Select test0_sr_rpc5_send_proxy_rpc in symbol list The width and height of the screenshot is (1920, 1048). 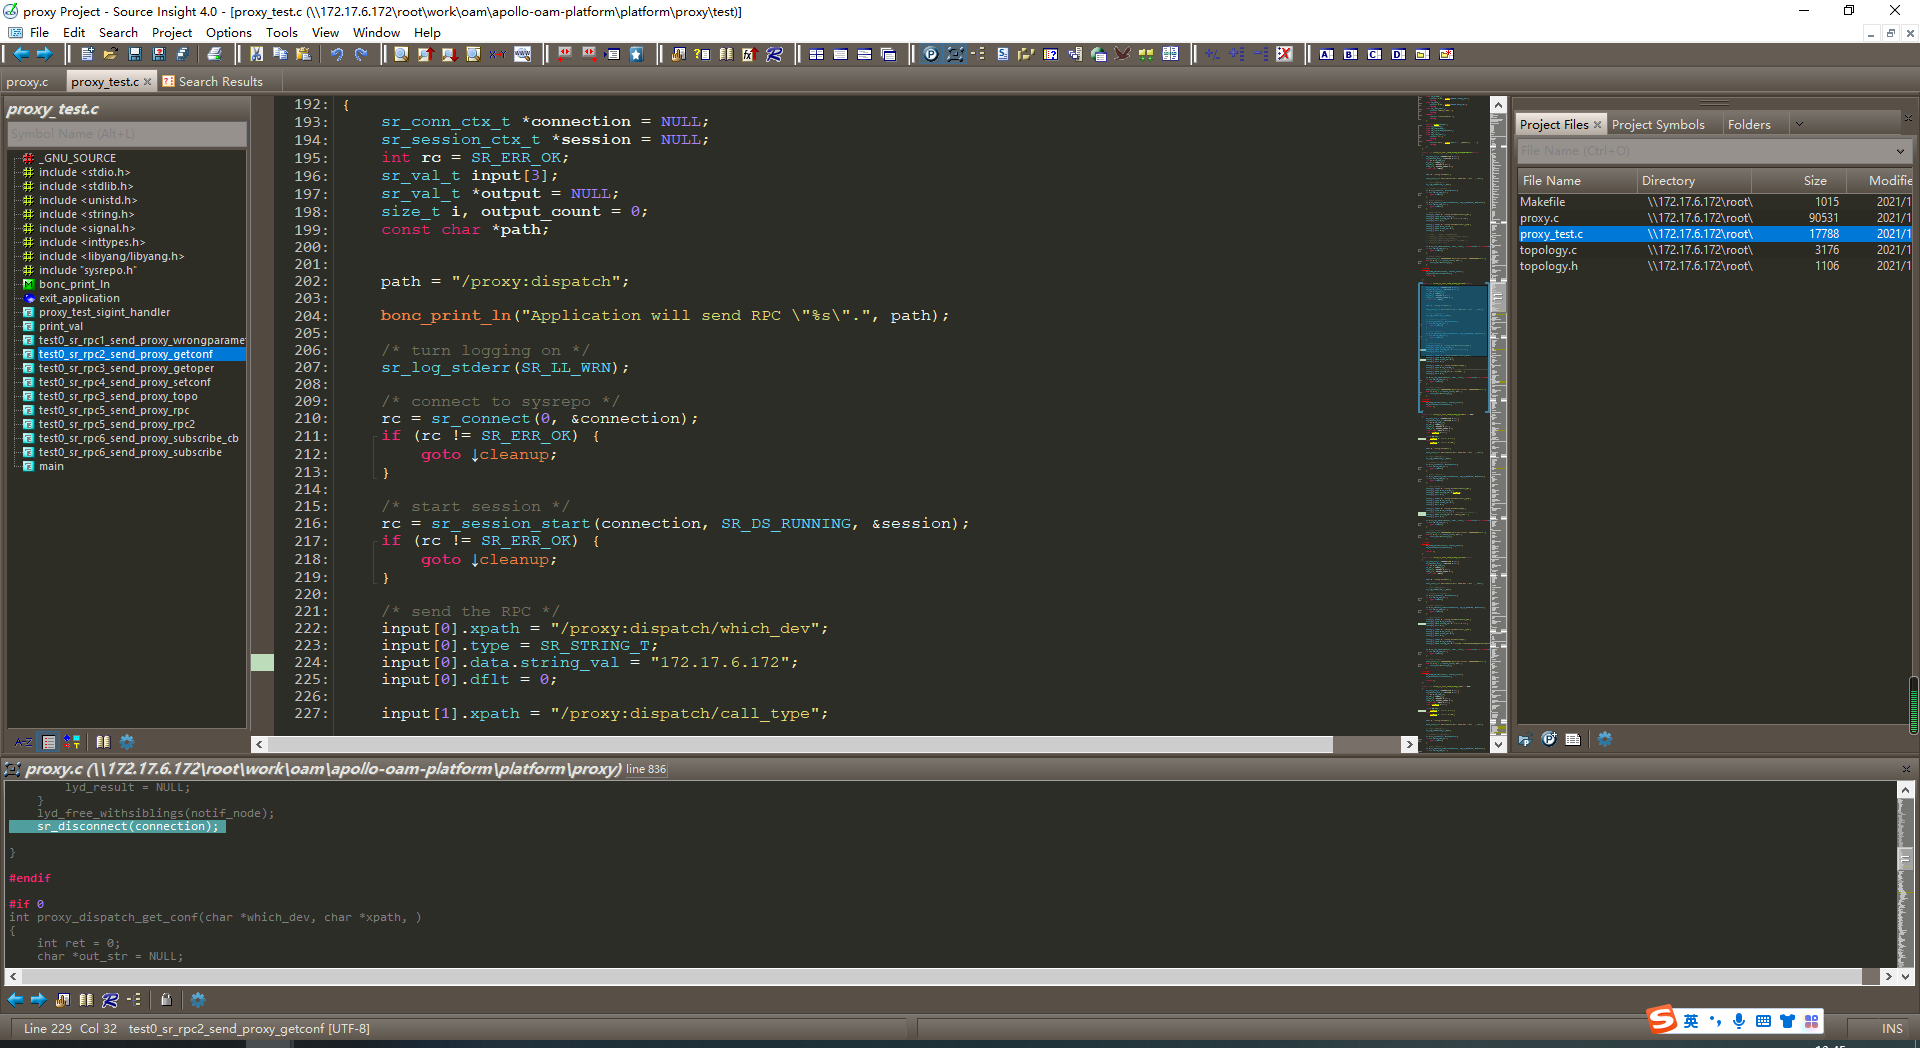115,410
